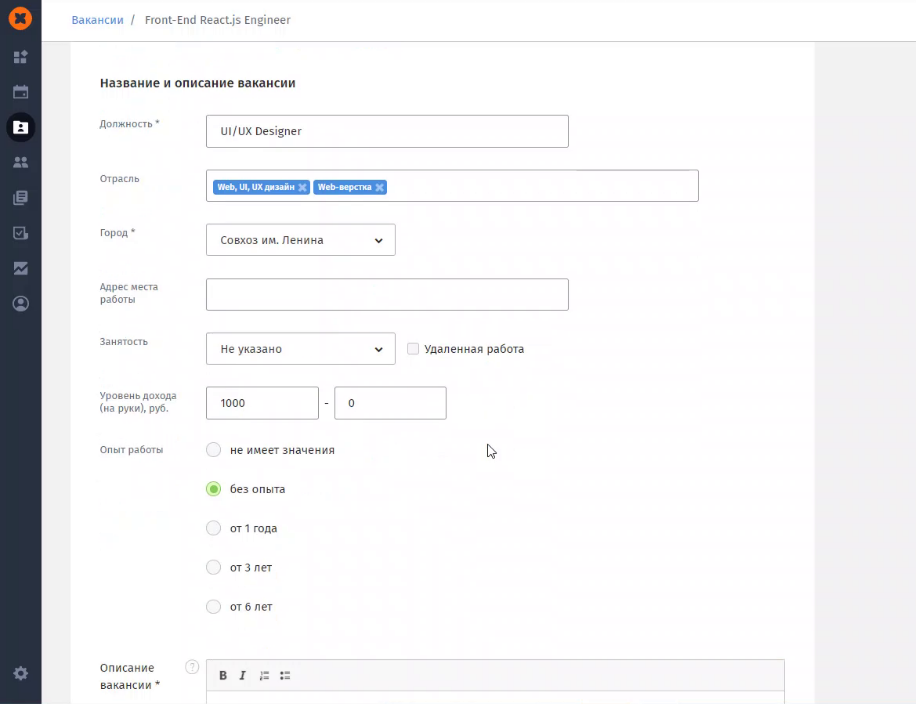Open the city dropdown 'Совхоз им. Ленина'

coord(301,240)
